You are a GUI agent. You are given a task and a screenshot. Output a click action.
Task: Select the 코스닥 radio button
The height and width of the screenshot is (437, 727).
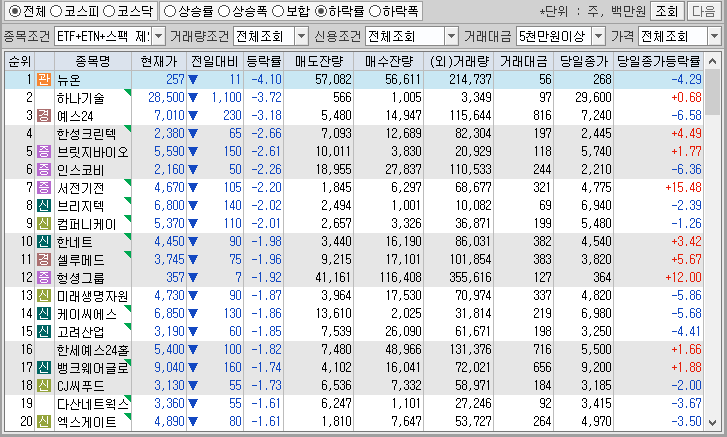109,11
